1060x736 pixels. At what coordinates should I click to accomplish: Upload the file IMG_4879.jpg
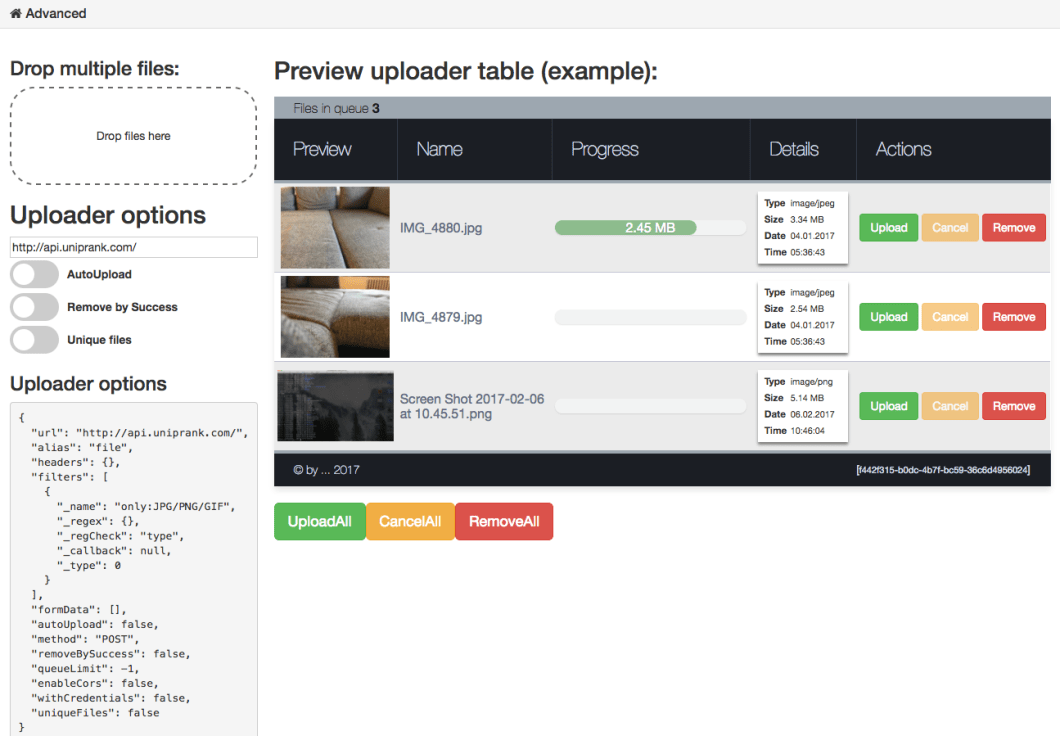point(888,316)
